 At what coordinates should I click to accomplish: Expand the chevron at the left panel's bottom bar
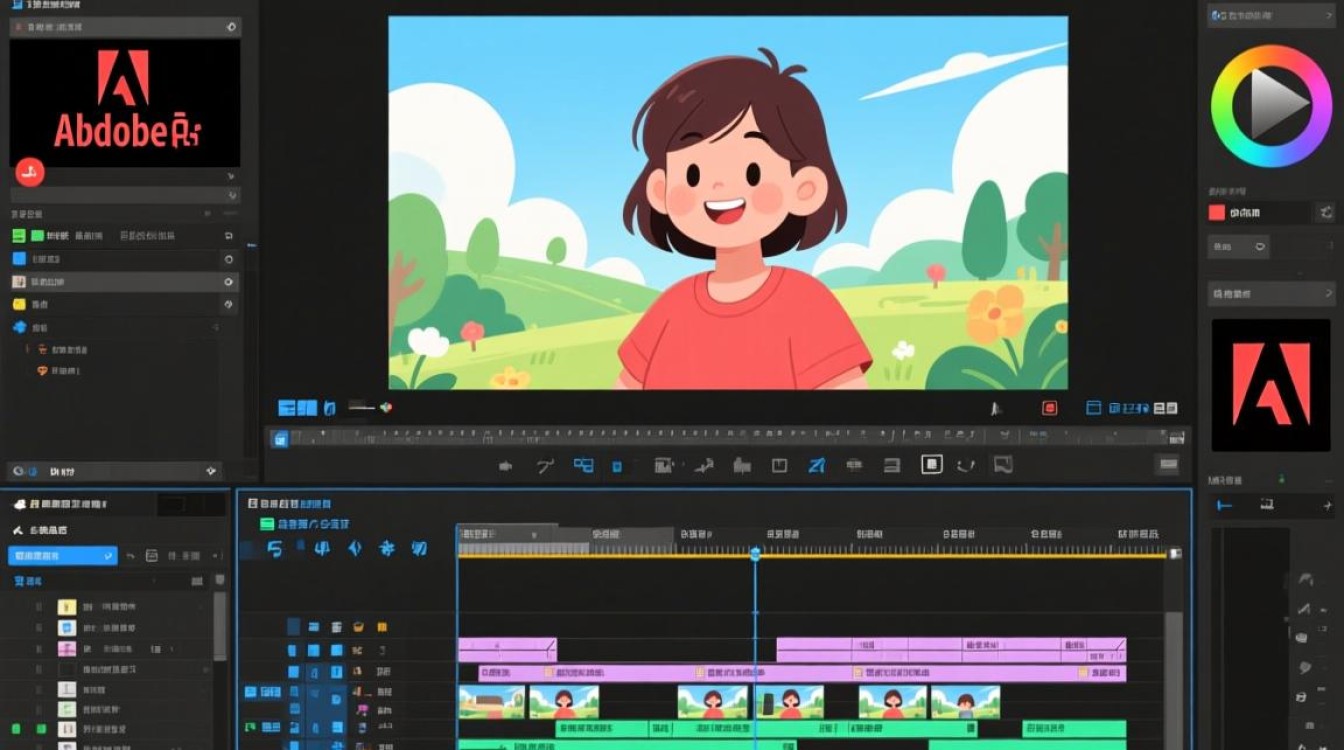(x=211, y=470)
